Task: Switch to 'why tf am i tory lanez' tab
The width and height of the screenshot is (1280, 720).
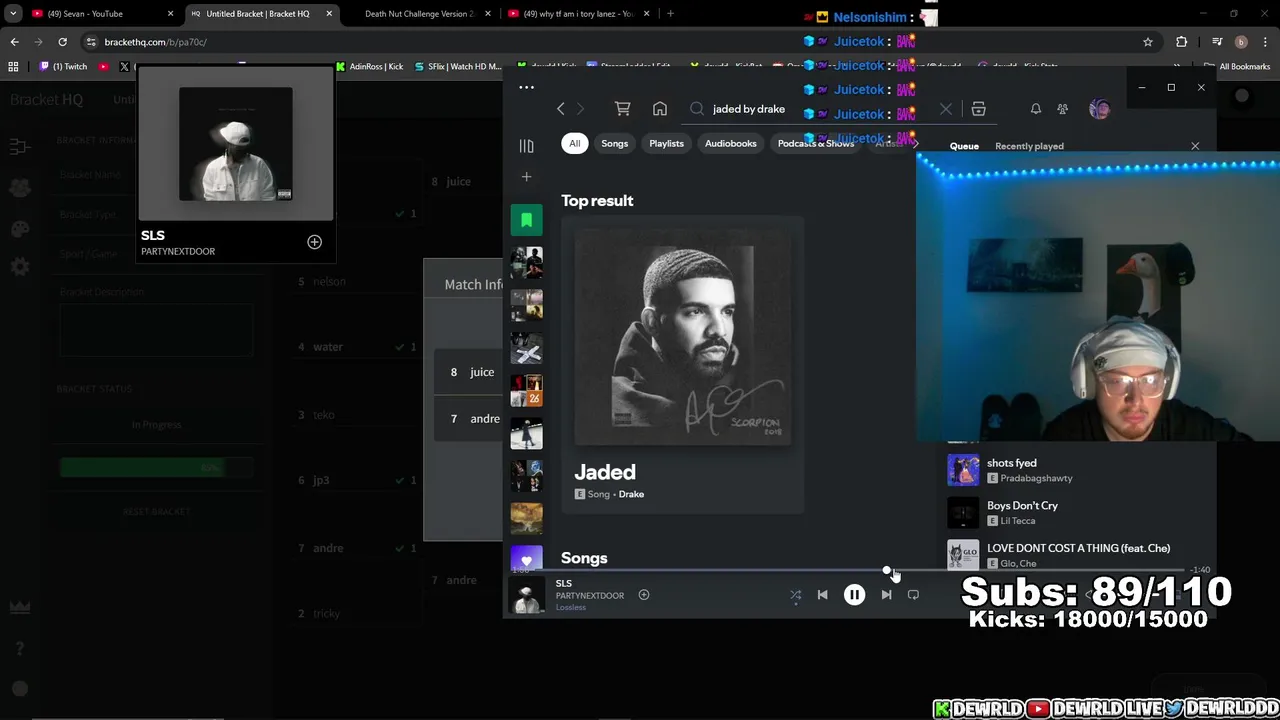Action: (x=578, y=14)
